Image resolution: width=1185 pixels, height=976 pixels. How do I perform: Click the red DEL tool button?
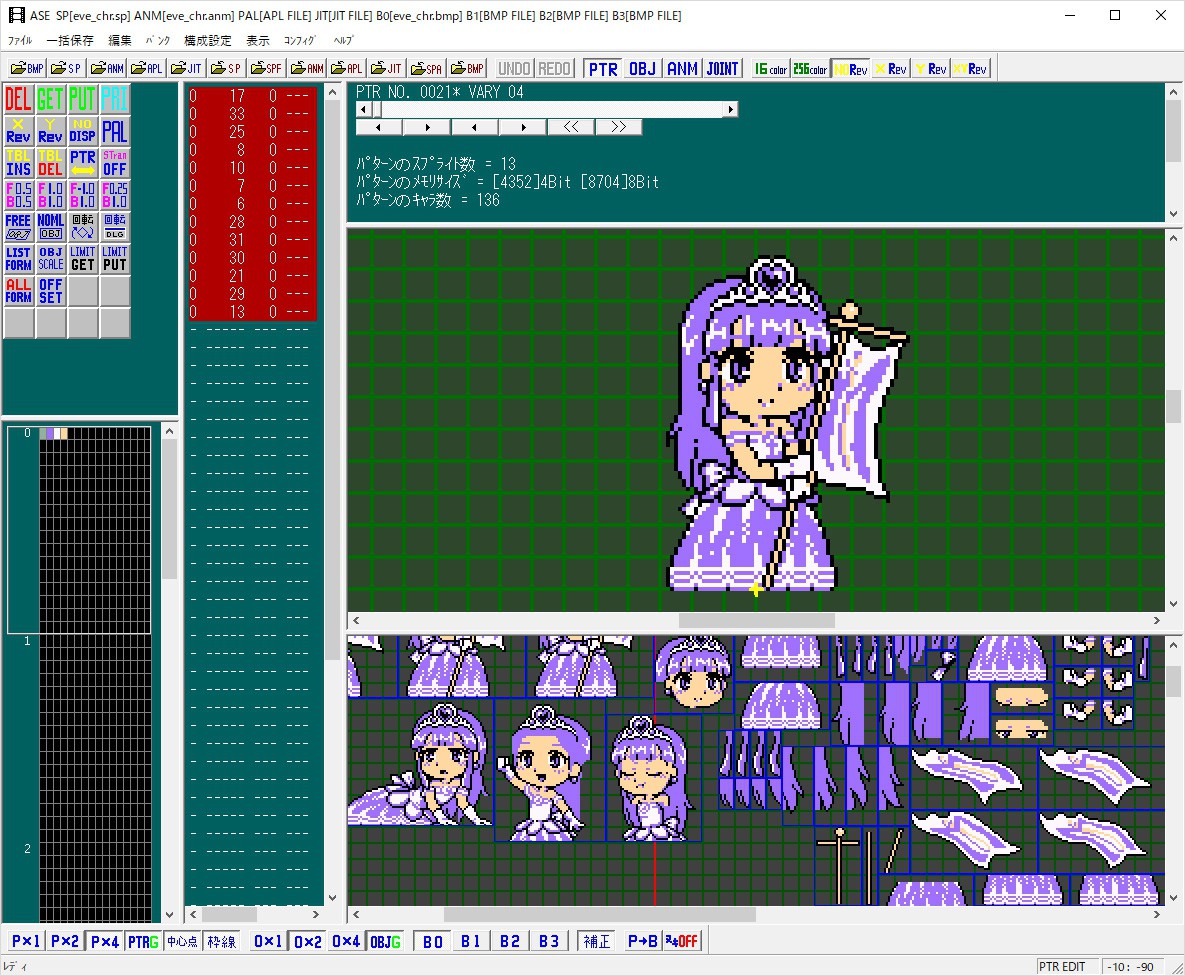click(x=18, y=99)
